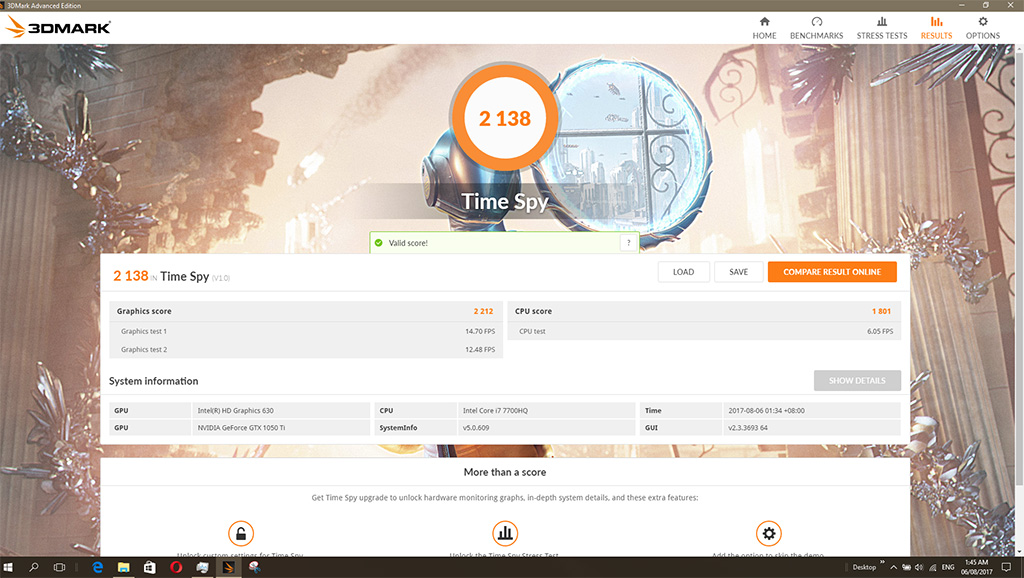Screen dimensions: 1024x578
Task: Open the taskbar clock 1:45 AM
Action: [976, 567]
